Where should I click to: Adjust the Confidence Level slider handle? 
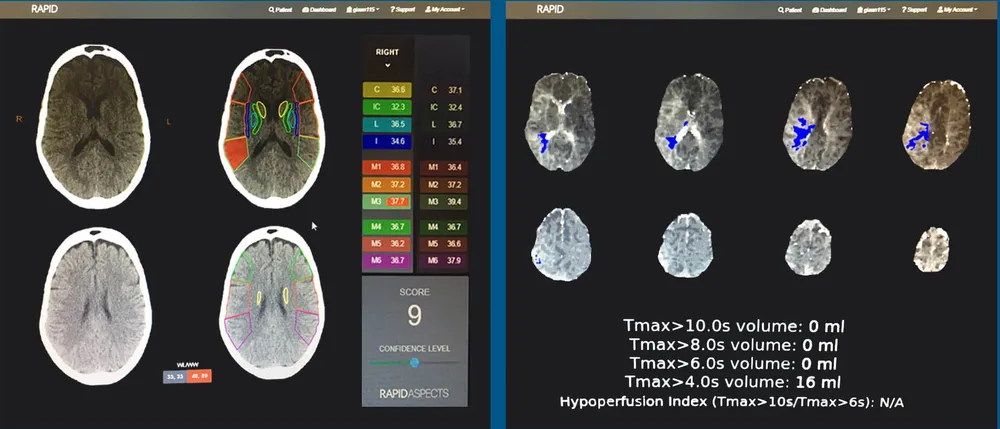[414, 363]
